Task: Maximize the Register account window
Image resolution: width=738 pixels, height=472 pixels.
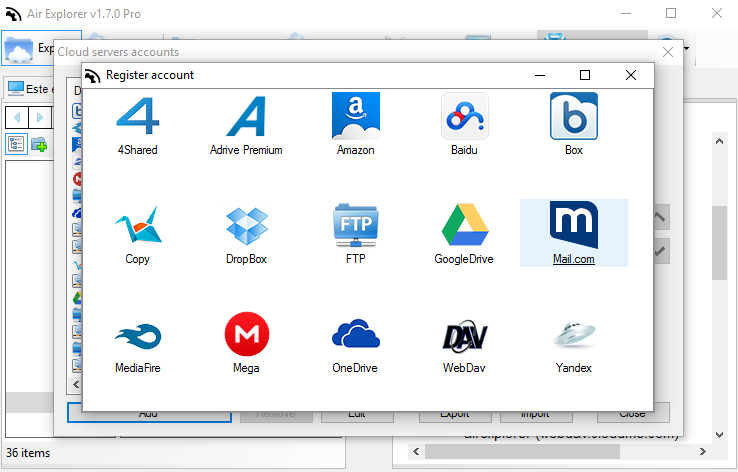Action: tap(585, 75)
